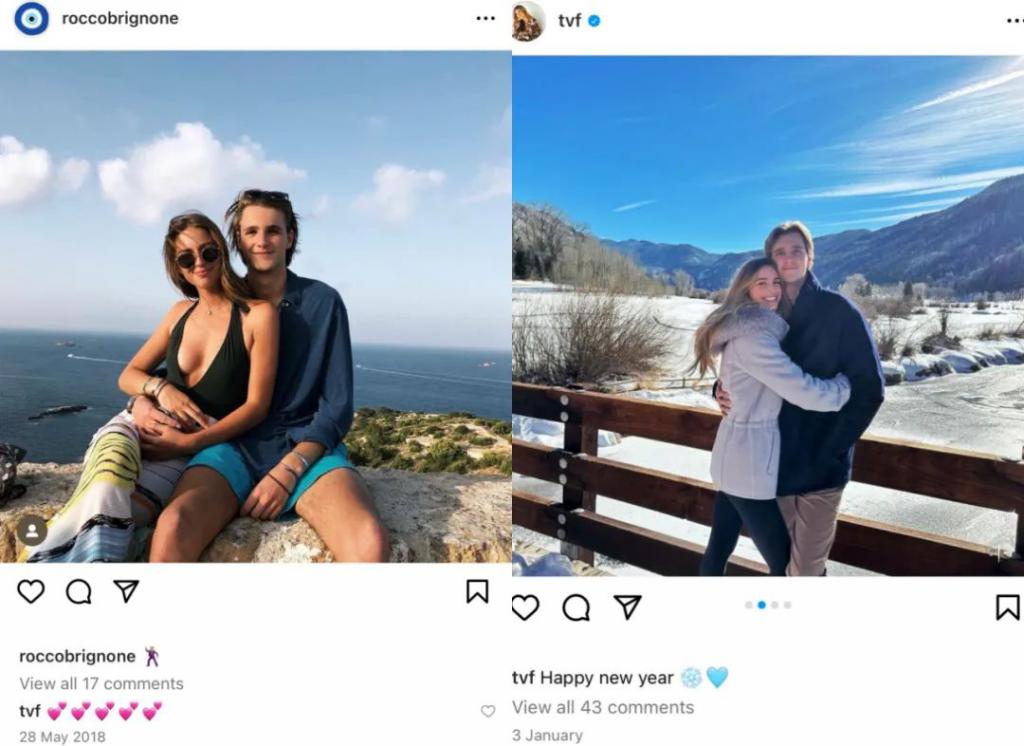
Task: Save tvf's snow photo post
Action: pyautogui.click(x=1007, y=607)
